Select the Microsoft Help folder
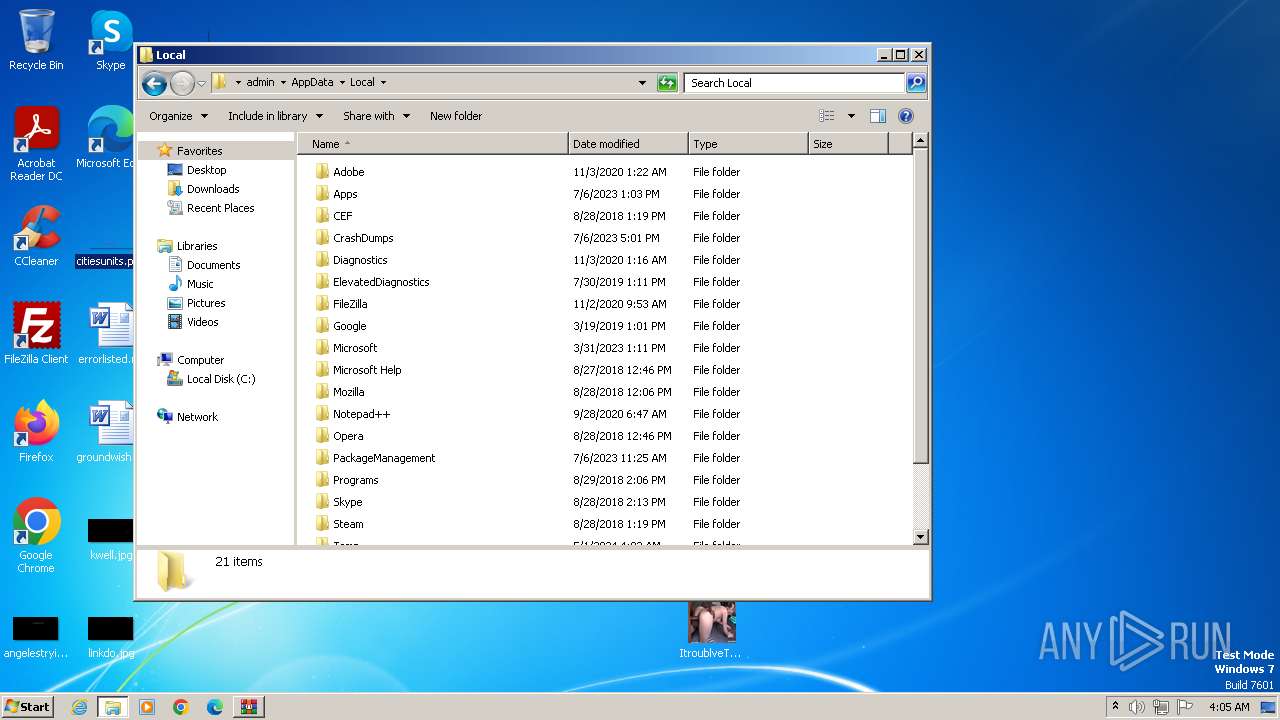 [367, 370]
